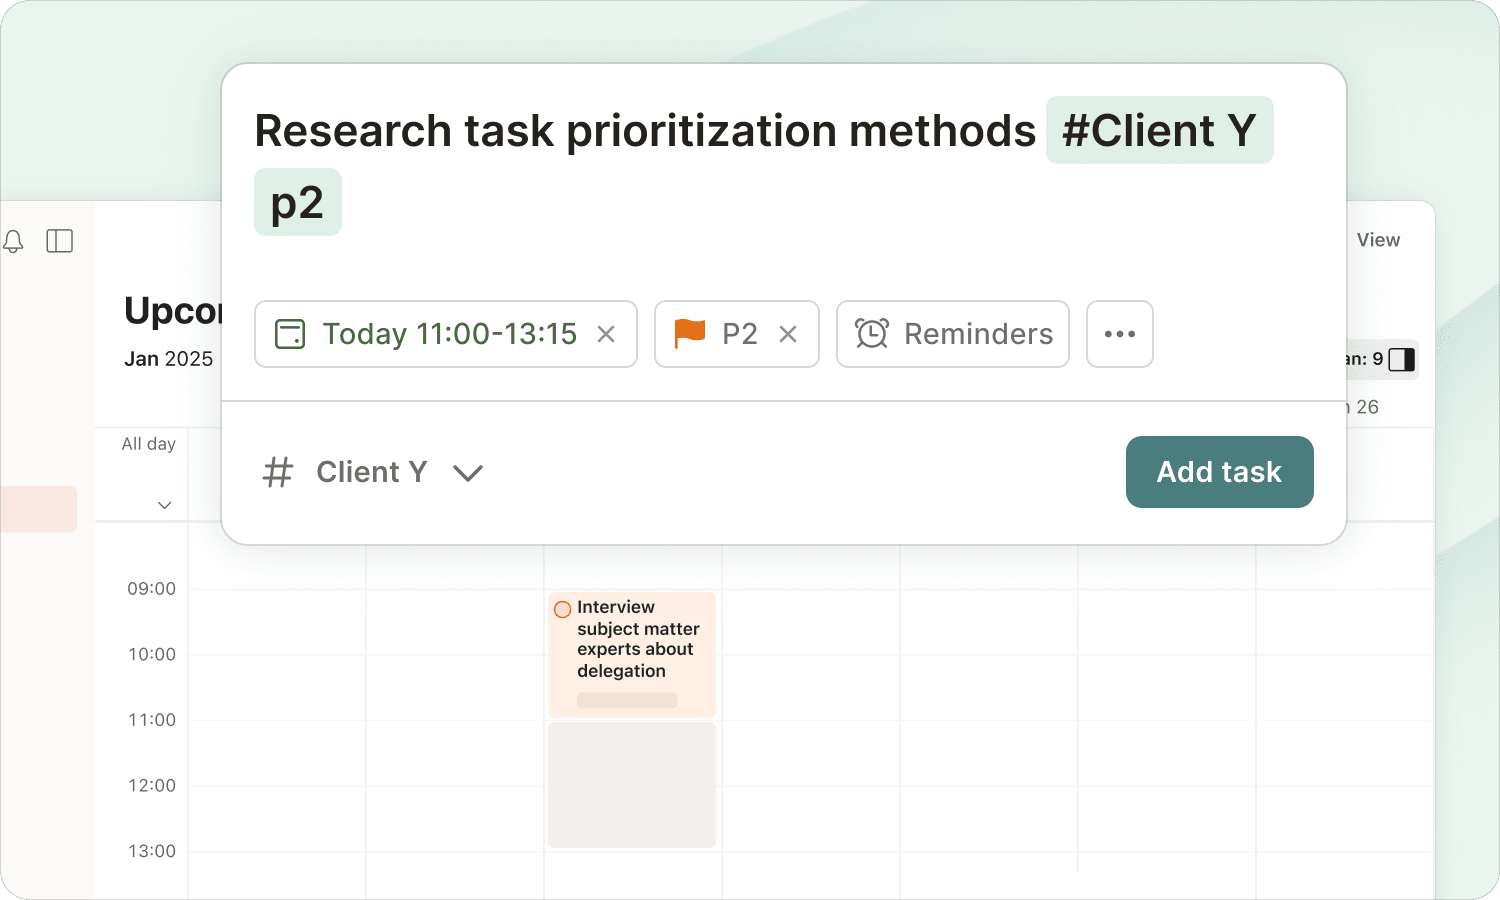Toggle the half-filled panel icon near View
Screen dimensions: 1500x900
coord(1402,359)
